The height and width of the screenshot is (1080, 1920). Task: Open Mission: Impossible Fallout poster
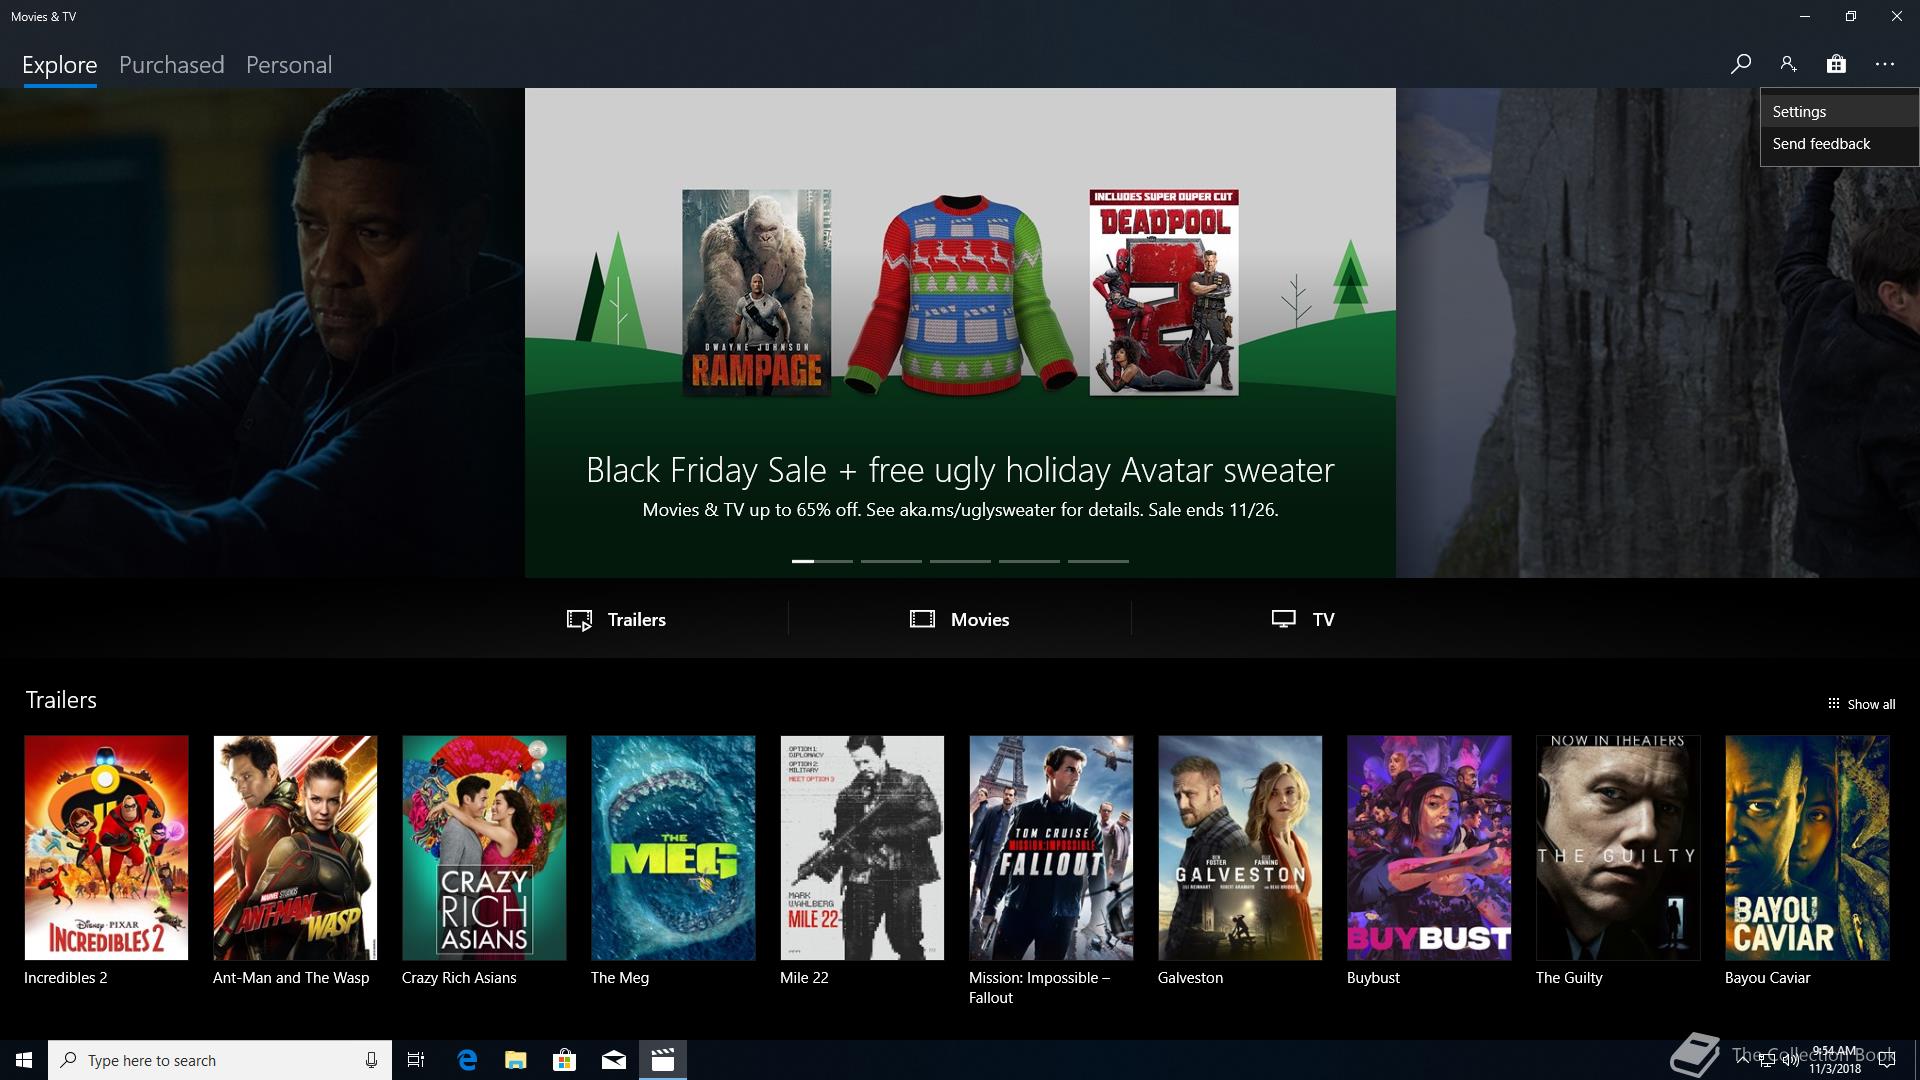tap(1051, 848)
